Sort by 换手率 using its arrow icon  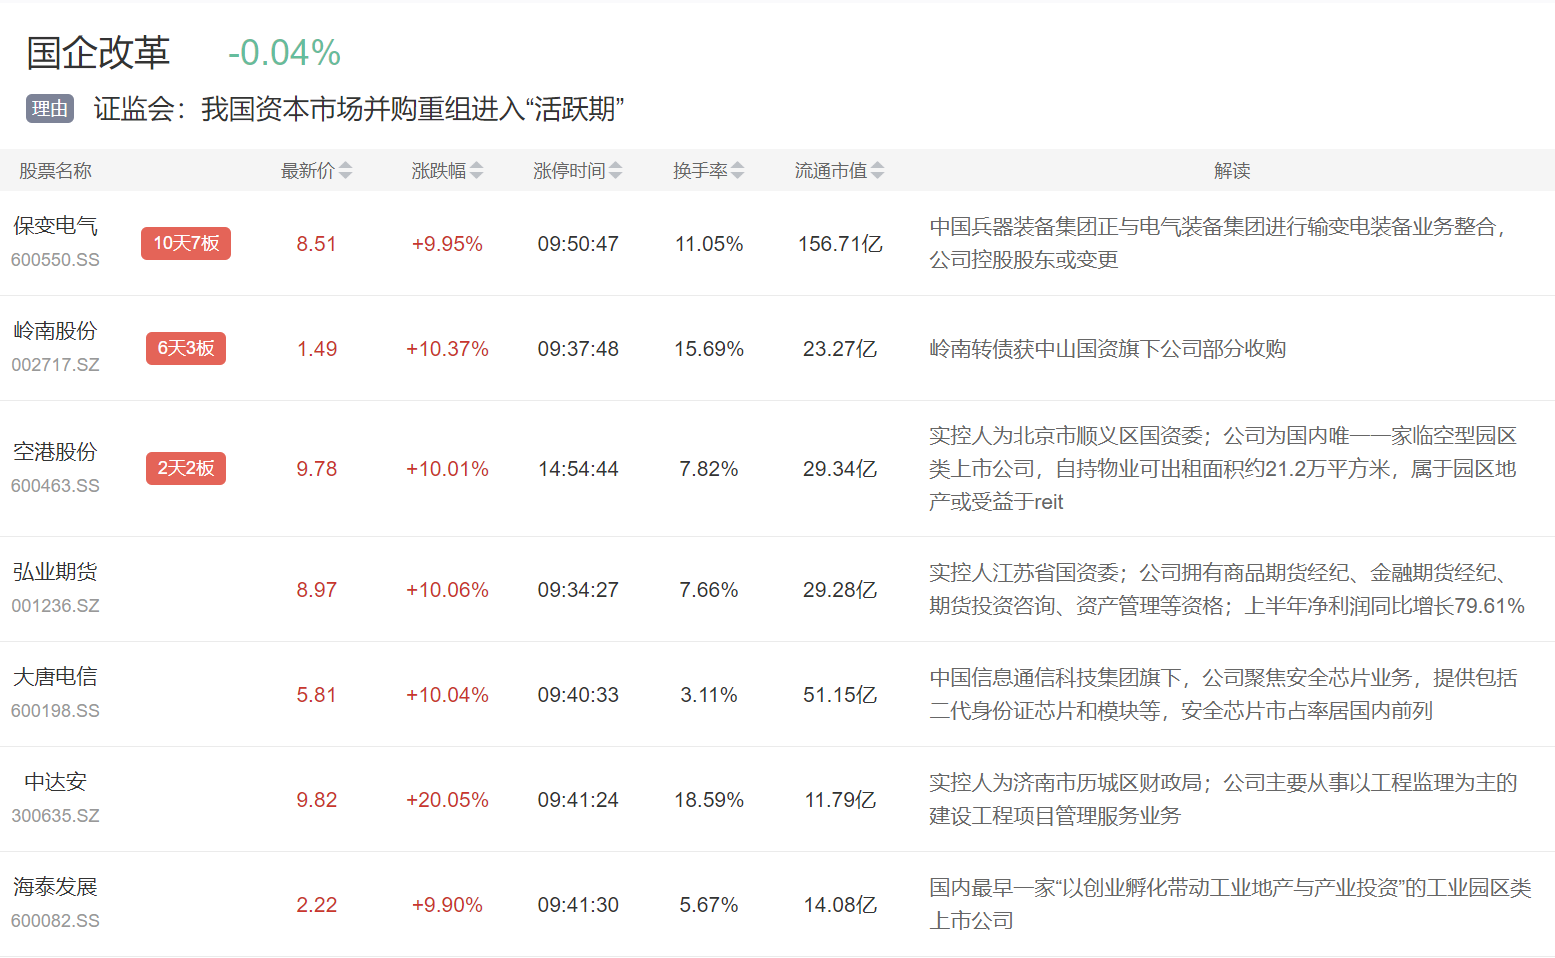point(737,171)
